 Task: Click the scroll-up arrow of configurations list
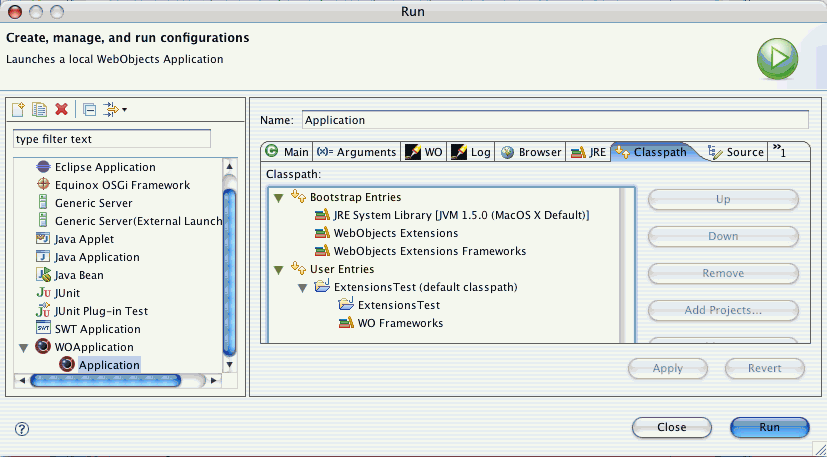tap(229, 166)
